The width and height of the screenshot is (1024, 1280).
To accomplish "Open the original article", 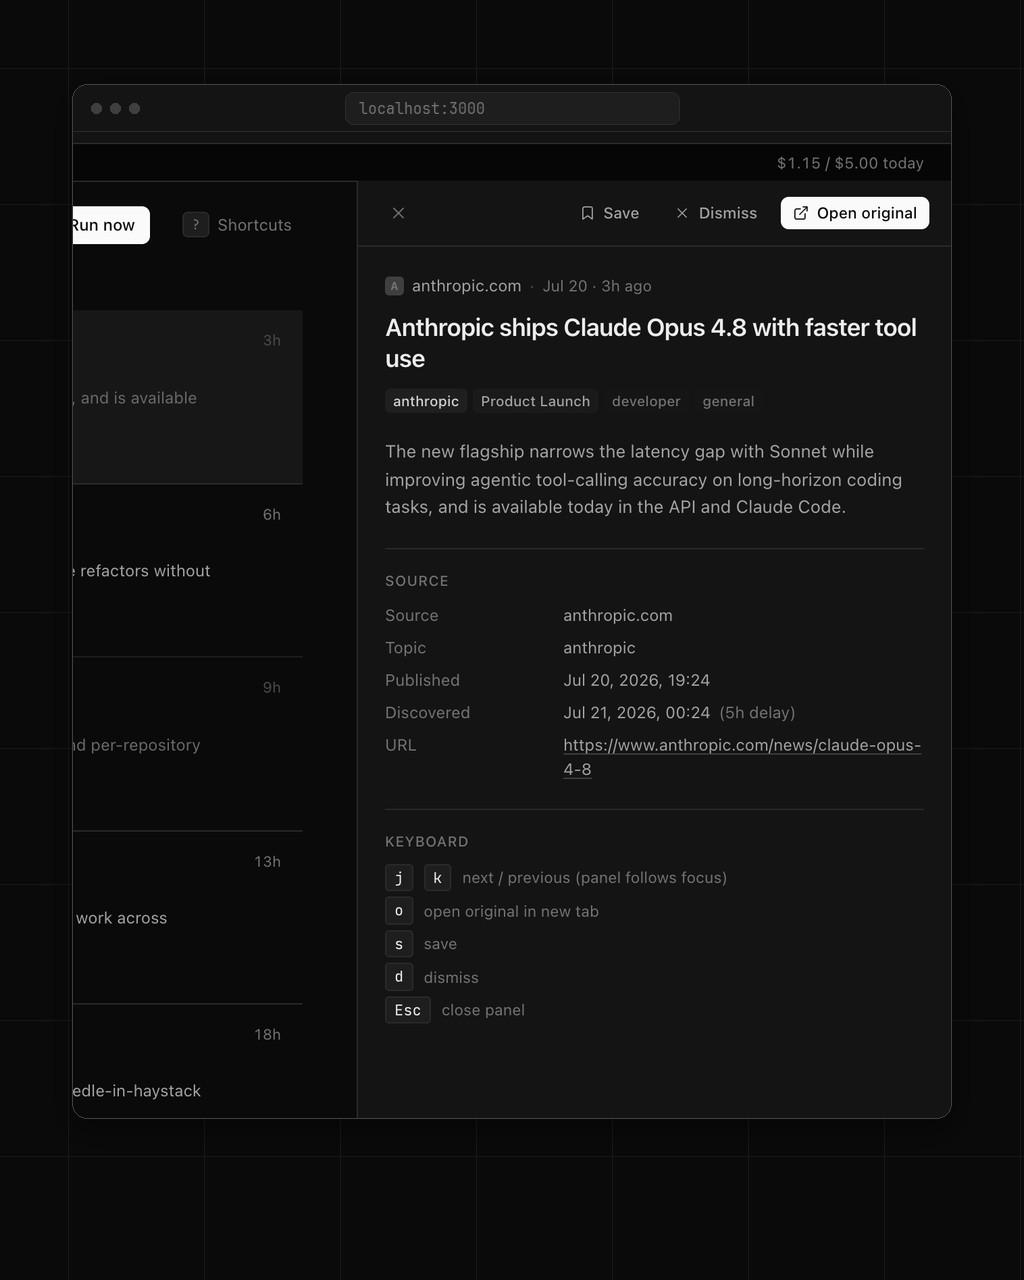I will (x=855, y=213).
